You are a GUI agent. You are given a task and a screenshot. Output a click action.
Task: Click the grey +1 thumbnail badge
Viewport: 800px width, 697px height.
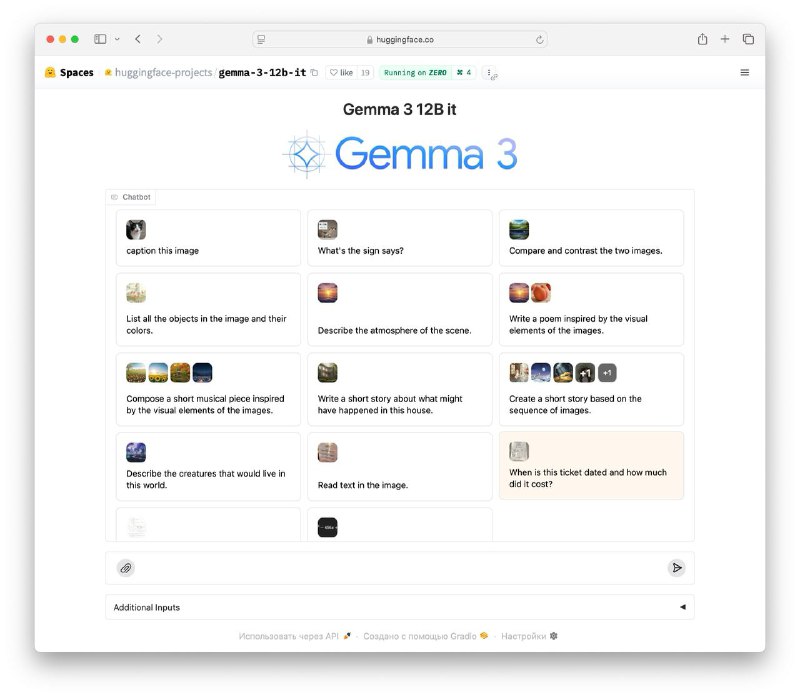[607, 372]
